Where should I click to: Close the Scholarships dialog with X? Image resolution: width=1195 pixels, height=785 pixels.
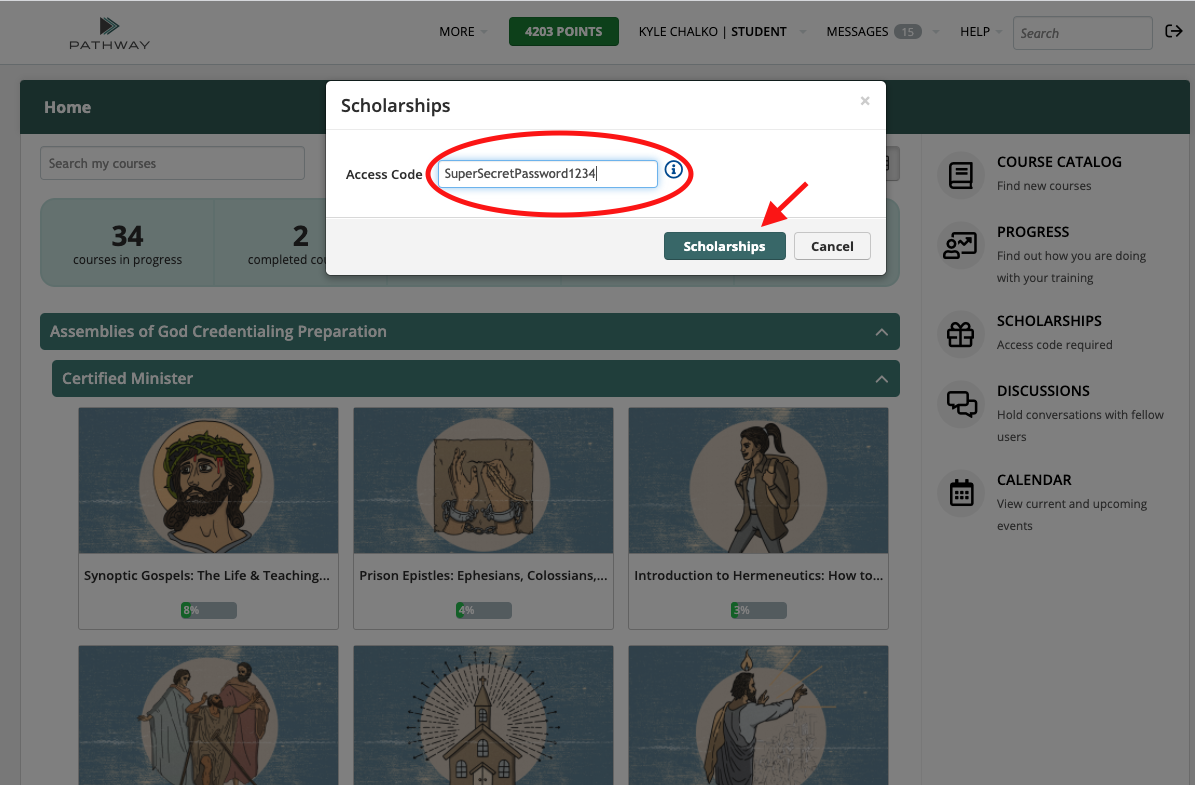coord(865,101)
